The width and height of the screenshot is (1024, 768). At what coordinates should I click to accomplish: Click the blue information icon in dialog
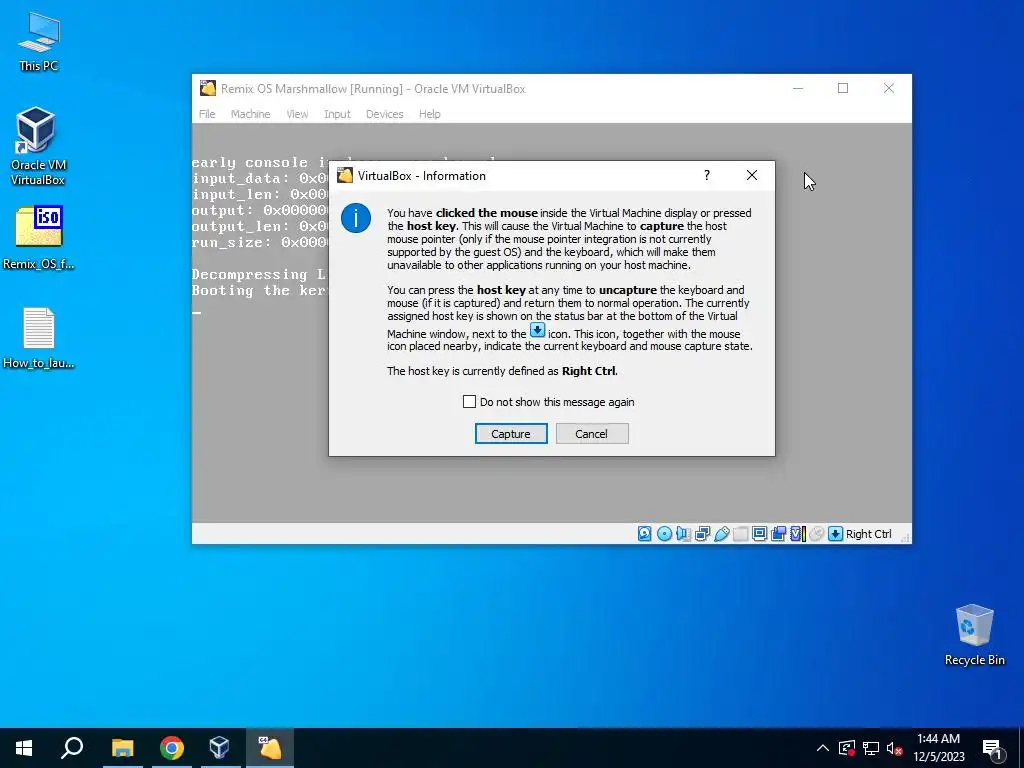click(x=356, y=217)
